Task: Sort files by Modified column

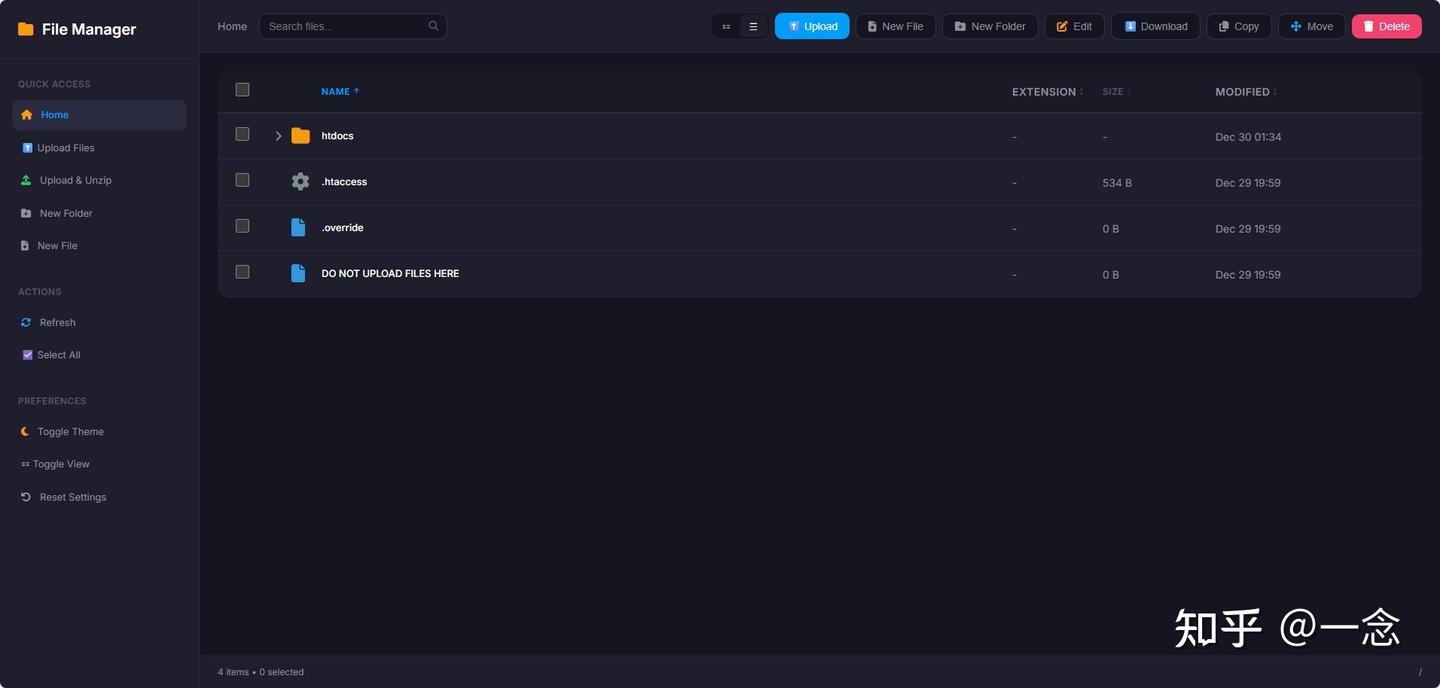Action: pos(1242,92)
